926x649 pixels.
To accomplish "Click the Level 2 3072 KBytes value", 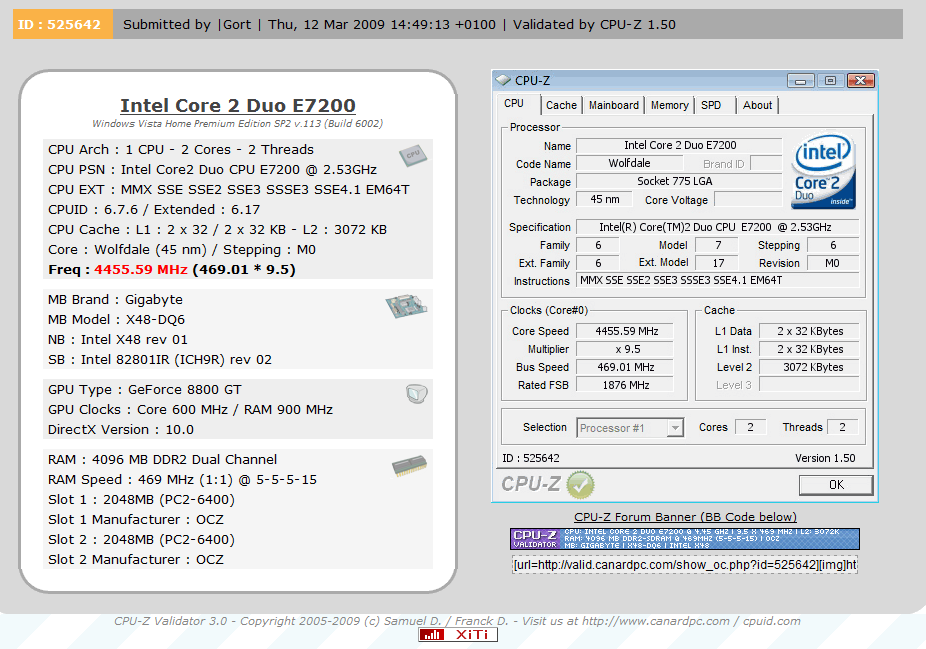I will pyautogui.click(x=809, y=367).
